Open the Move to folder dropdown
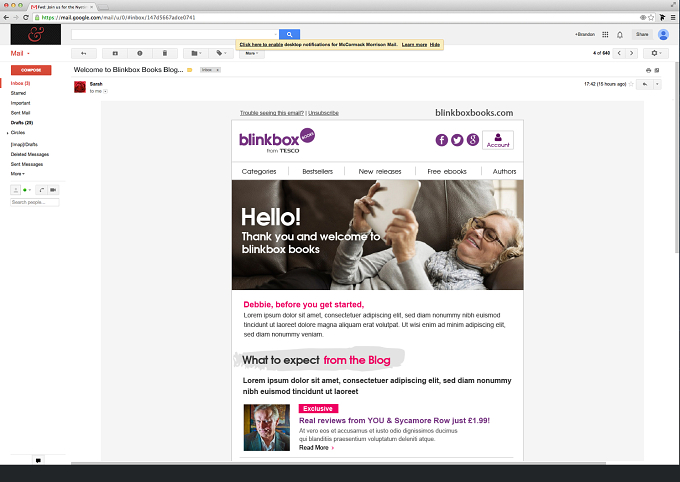 pos(196,53)
